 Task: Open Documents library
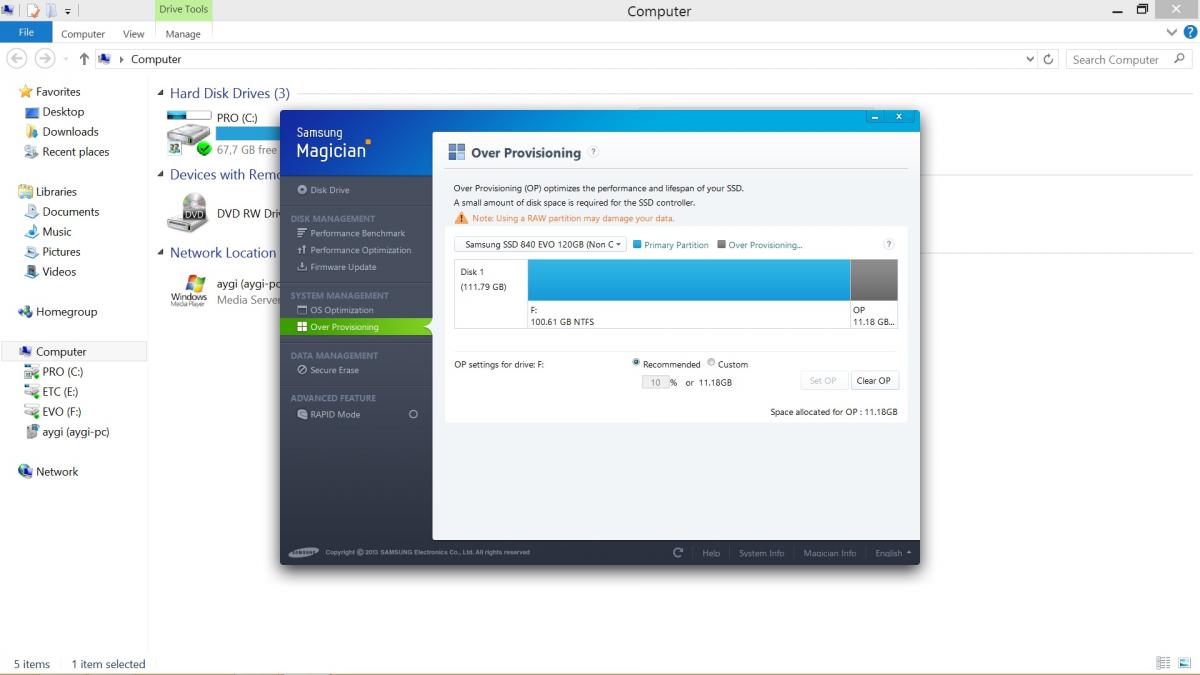(61, 212)
